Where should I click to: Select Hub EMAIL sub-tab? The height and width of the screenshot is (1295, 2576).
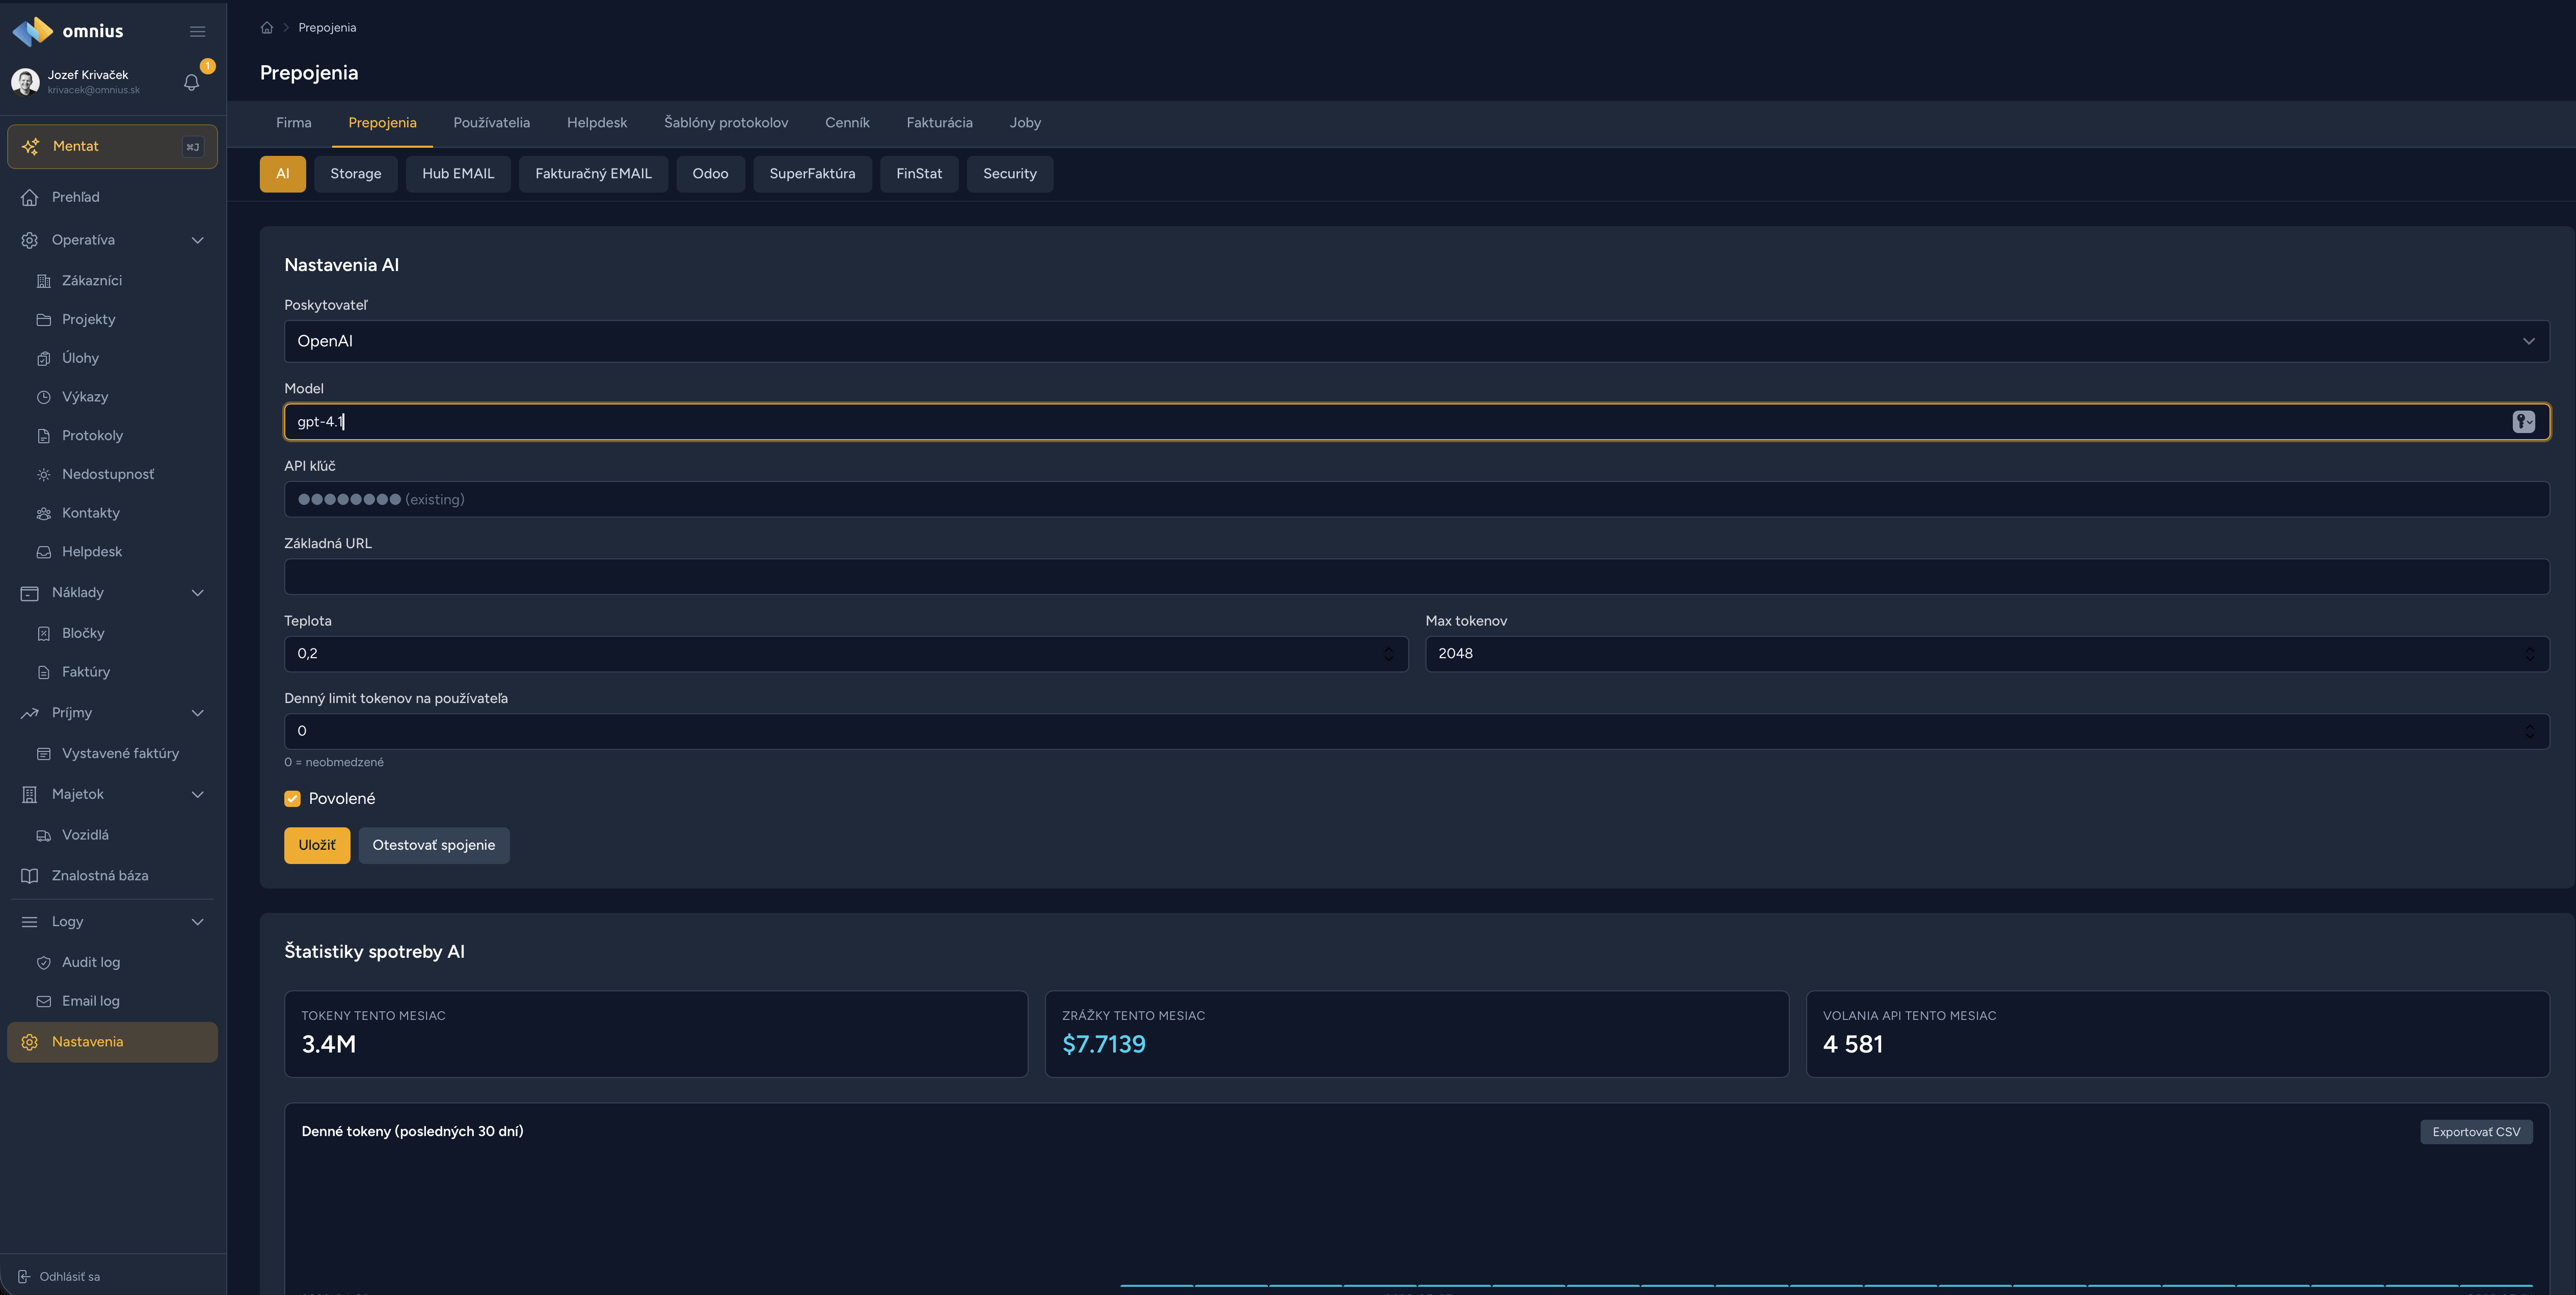(458, 174)
